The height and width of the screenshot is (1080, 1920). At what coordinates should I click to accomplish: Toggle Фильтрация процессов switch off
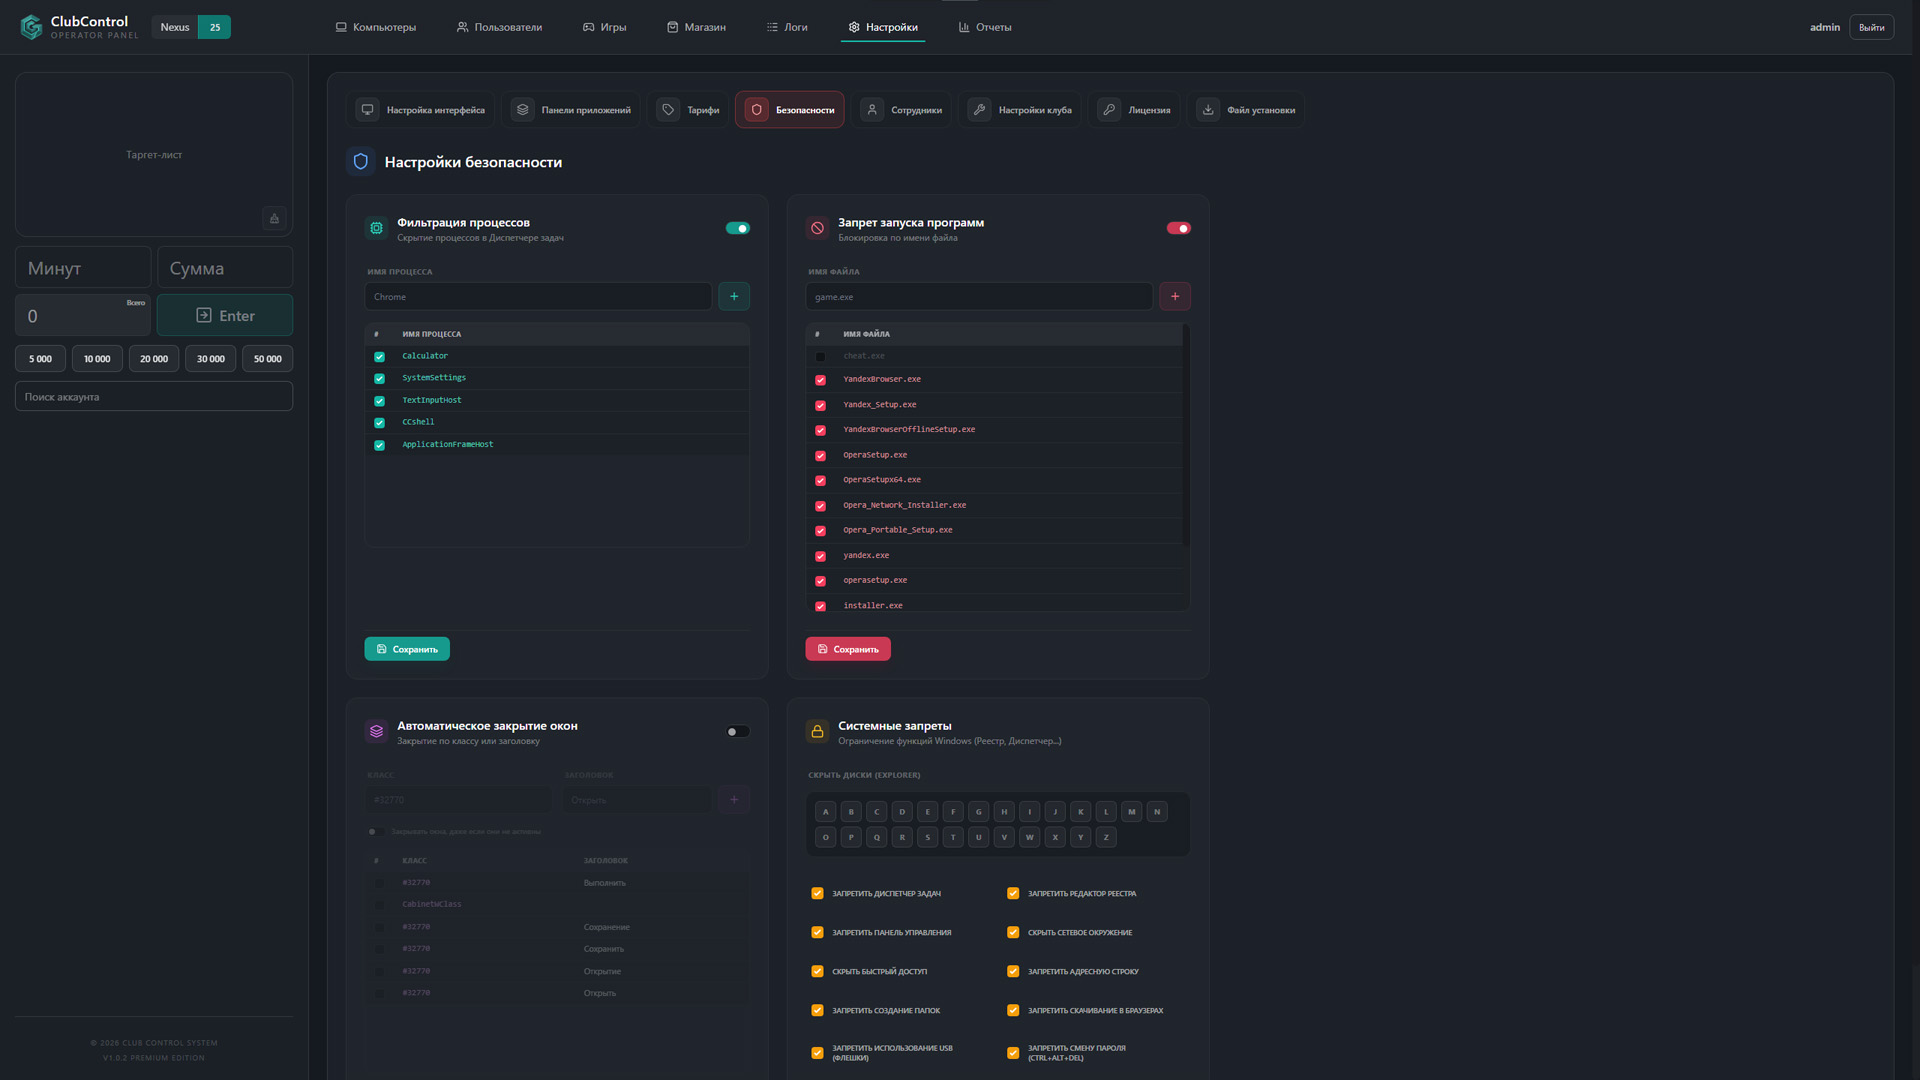click(738, 228)
